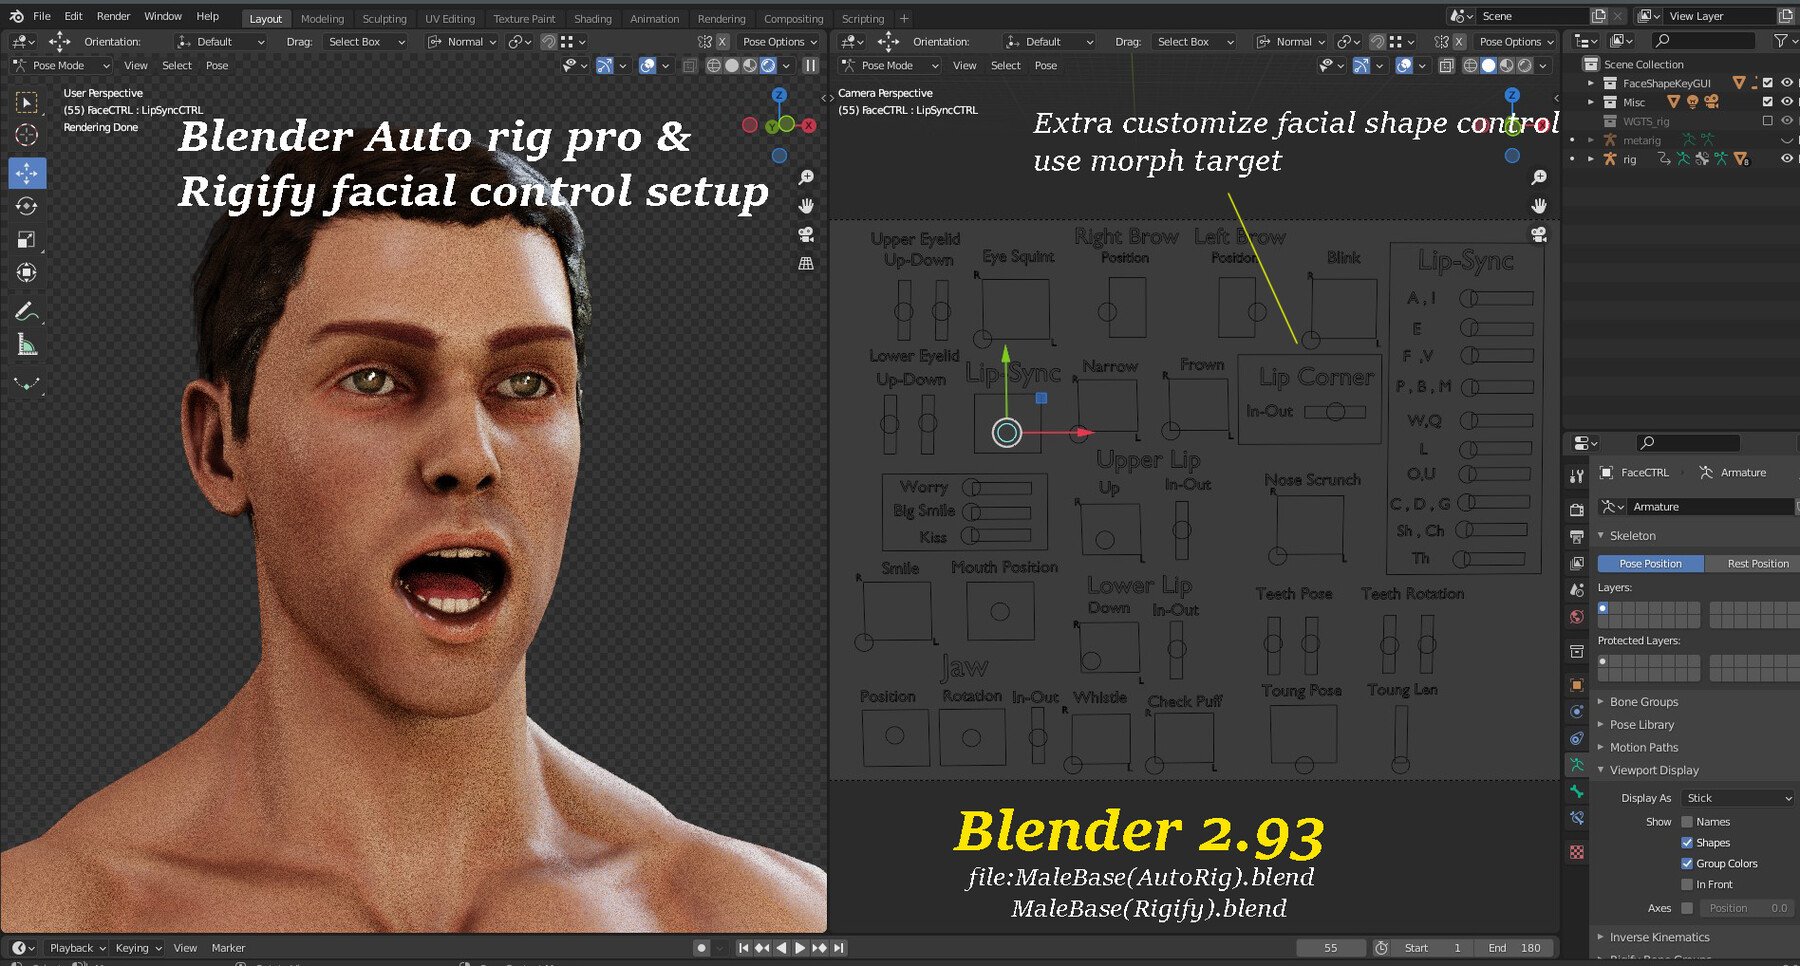This screenshot has height=966, width=1800.
Task: Uncheck the Group Colors option
Action: coord(1690,863)
